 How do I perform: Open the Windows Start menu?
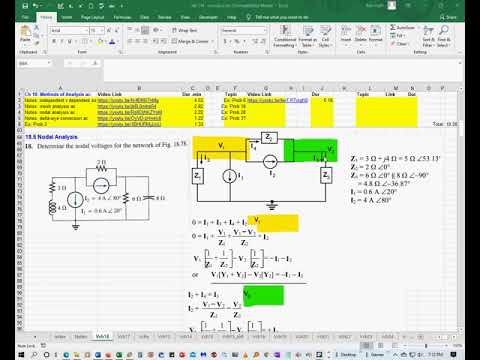click(x=21, y=354)
